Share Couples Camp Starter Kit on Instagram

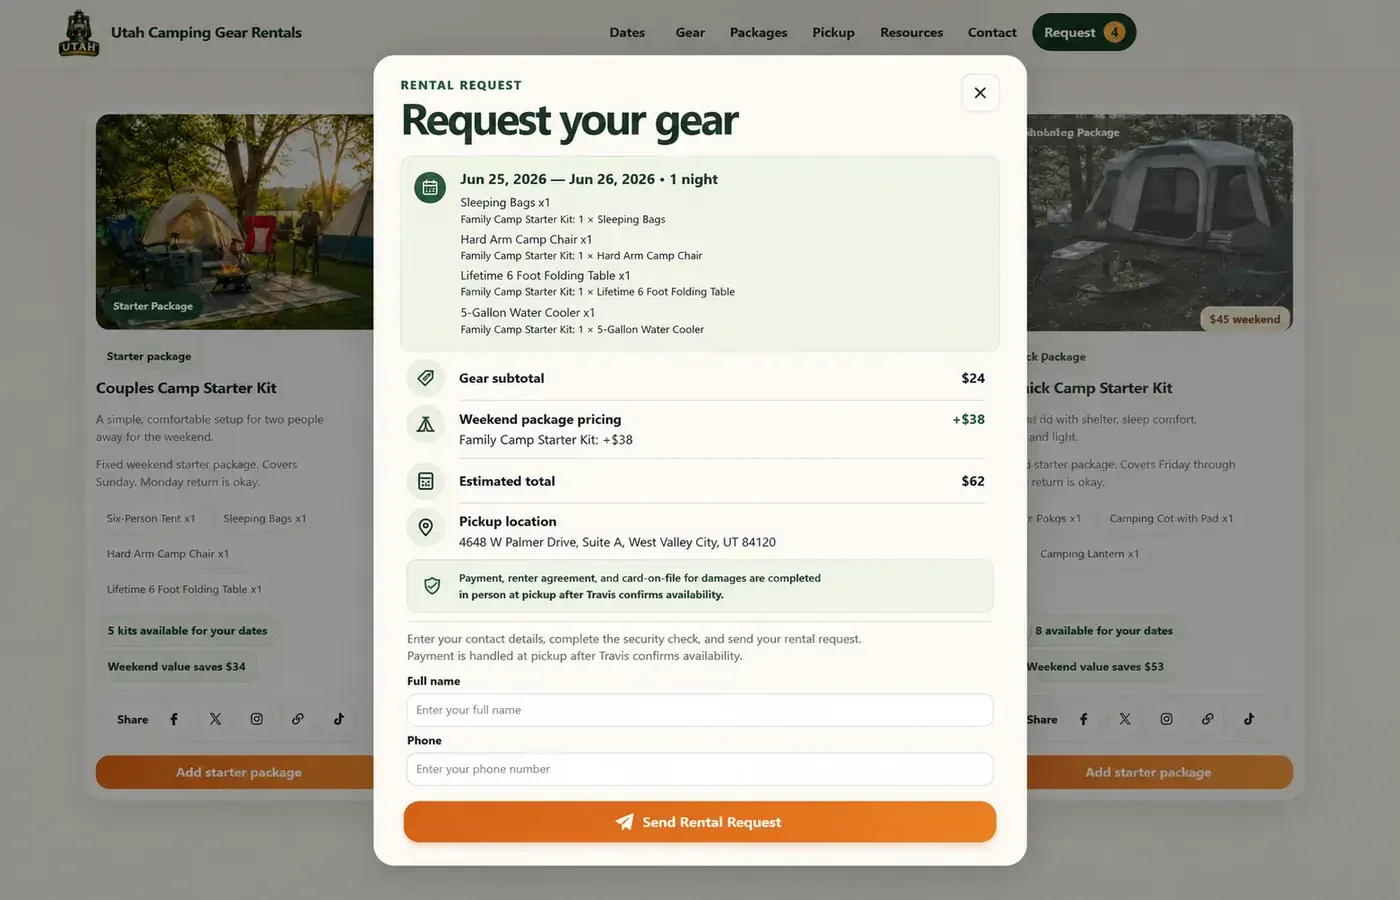256,719
